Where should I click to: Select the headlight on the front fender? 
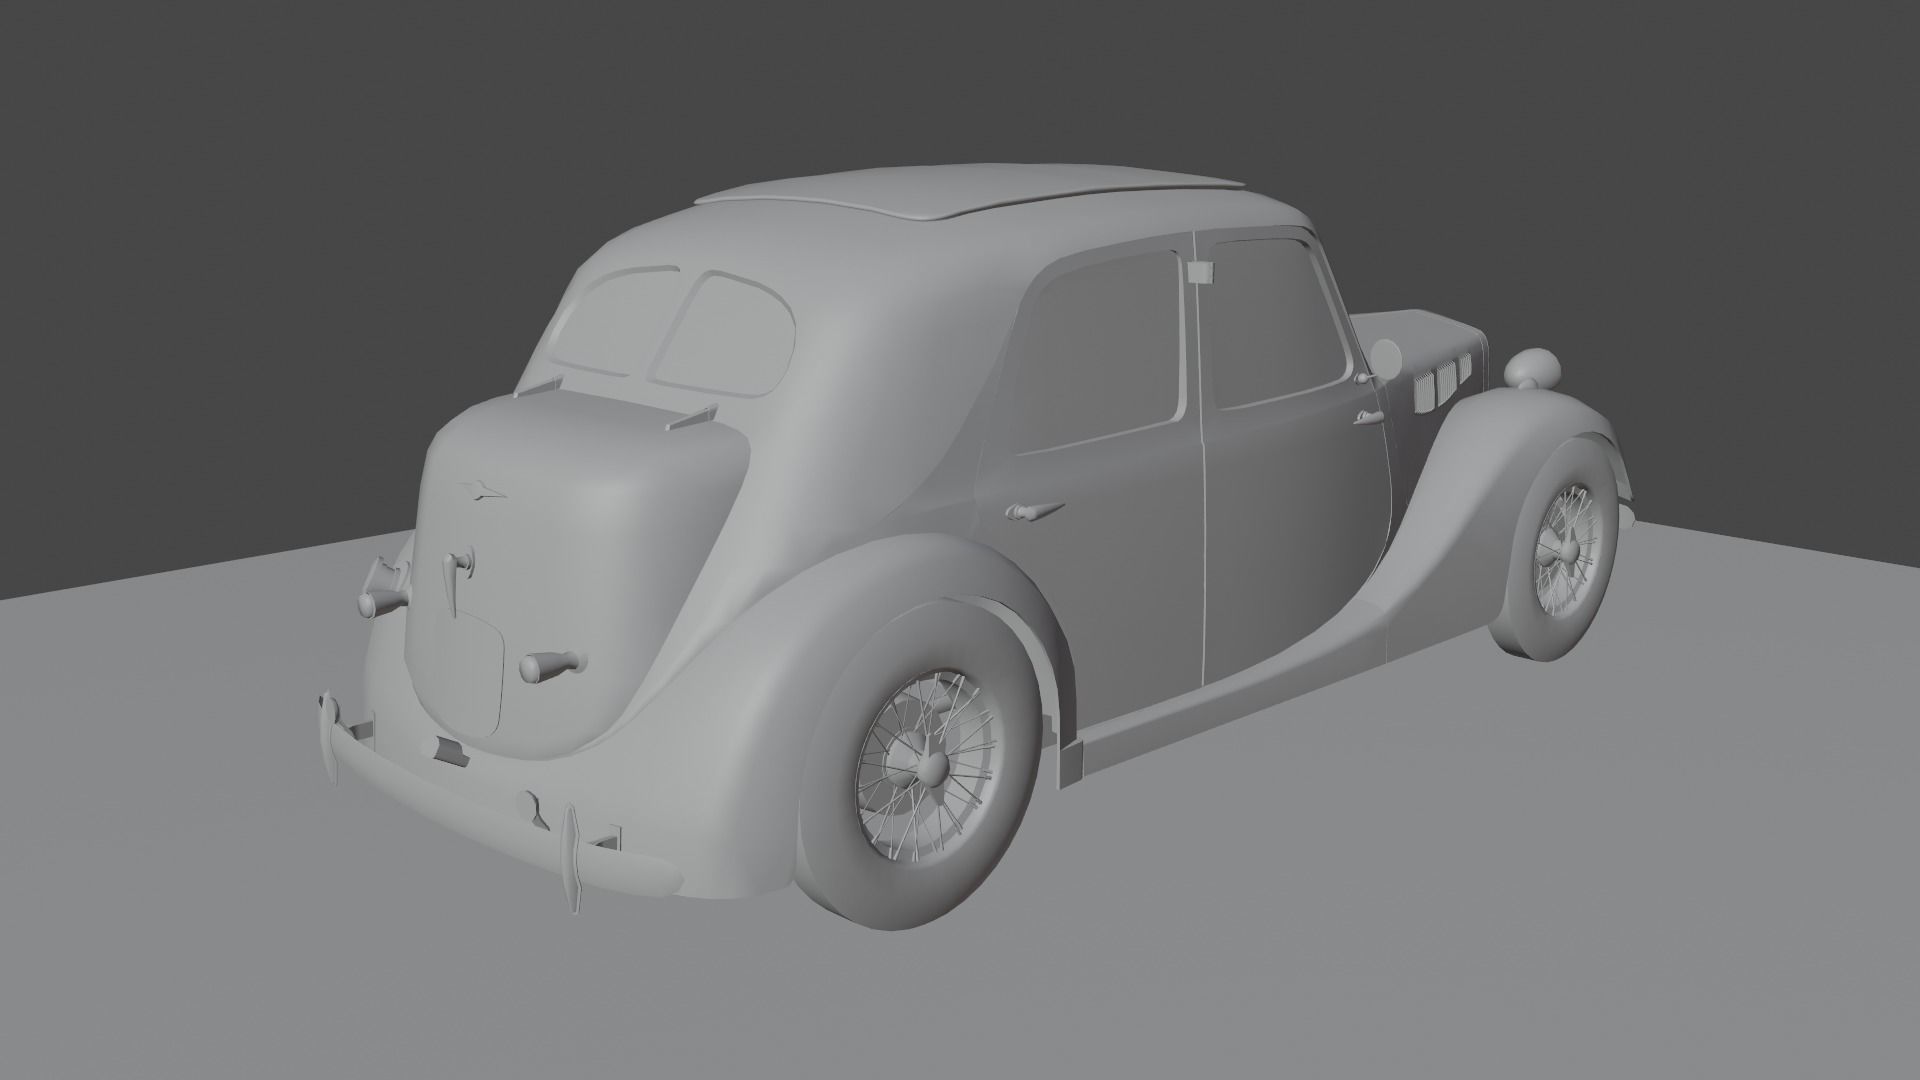tap(1532, 371)
